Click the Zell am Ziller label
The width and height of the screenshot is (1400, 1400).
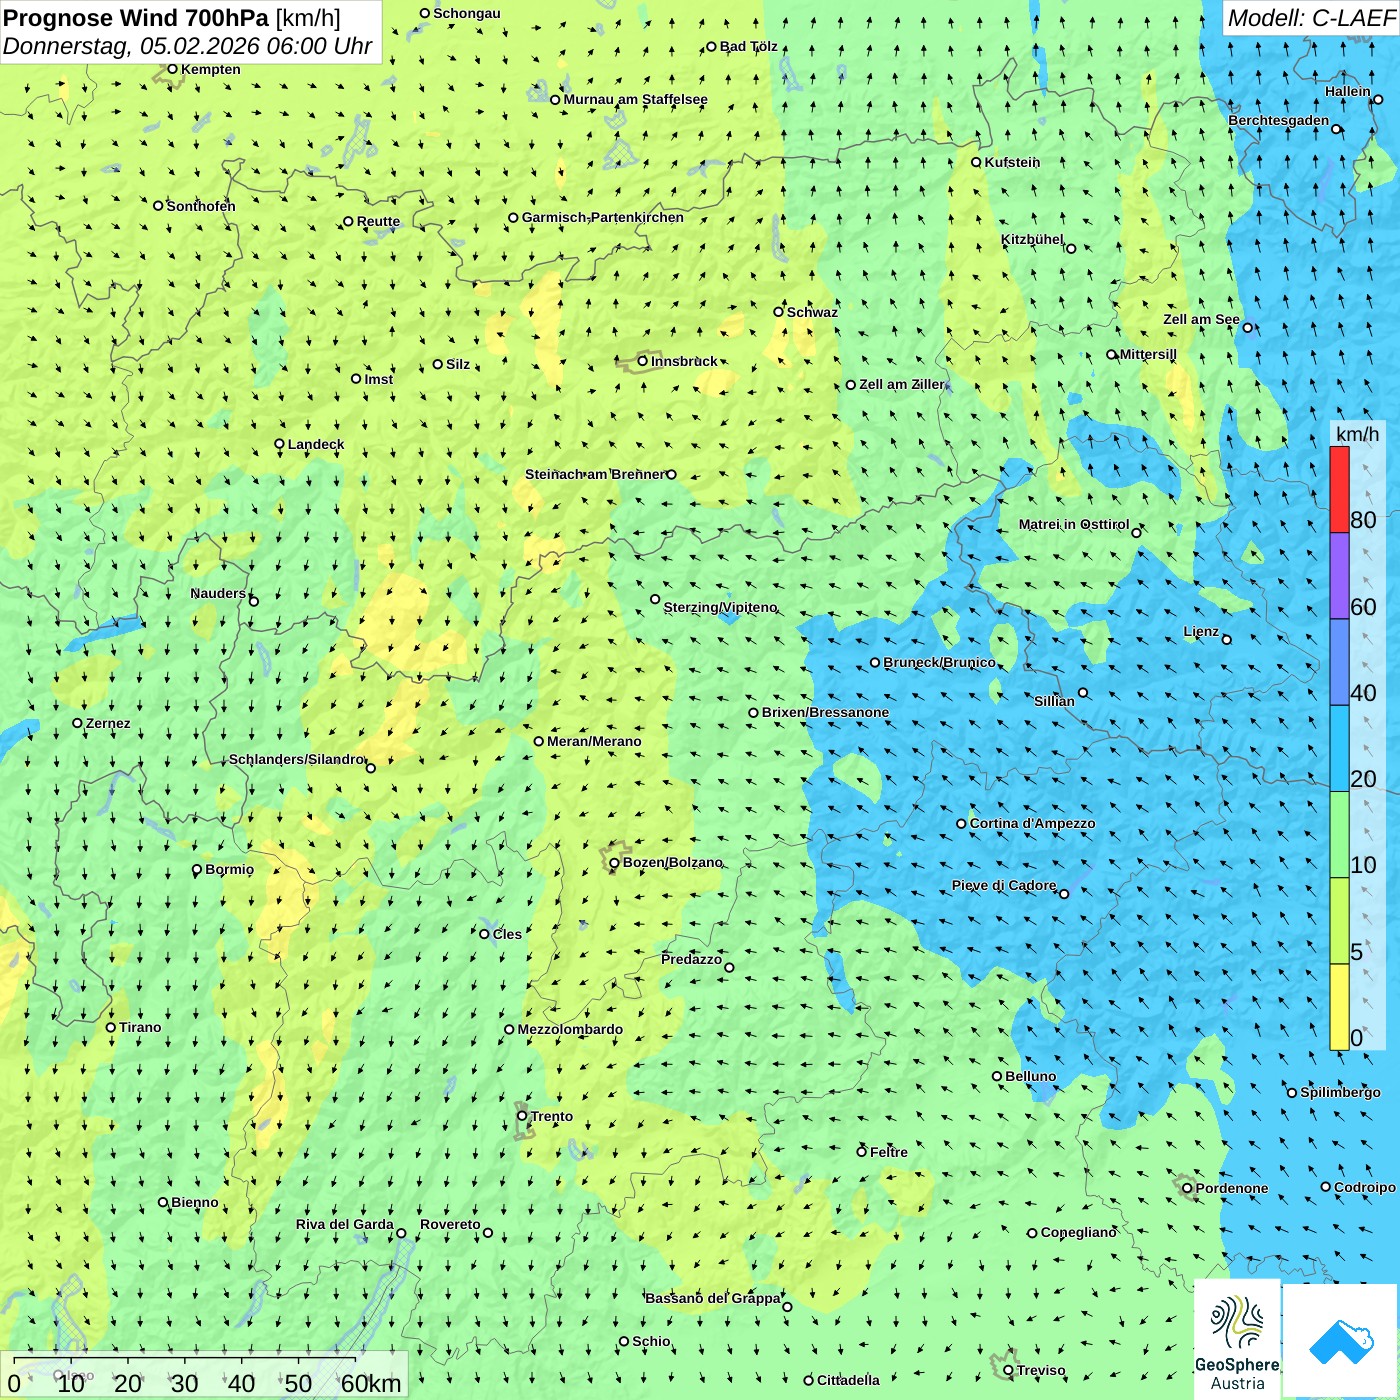902,384
